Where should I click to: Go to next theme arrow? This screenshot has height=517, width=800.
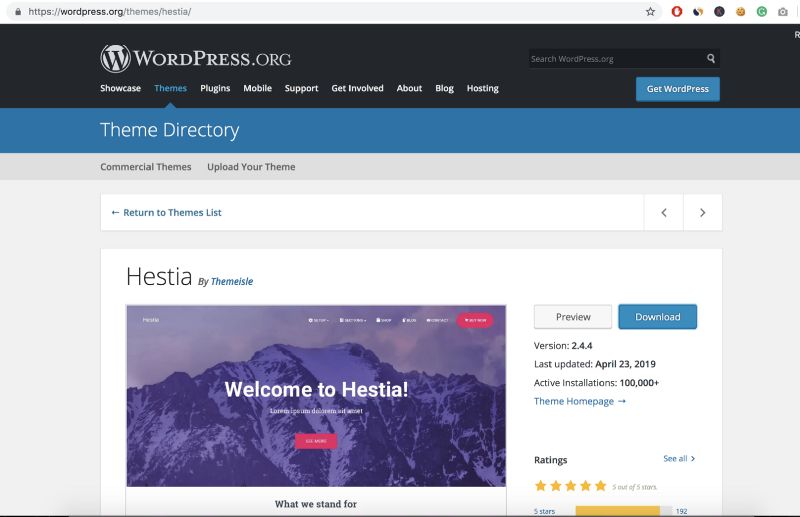click(x=703, y=212)
